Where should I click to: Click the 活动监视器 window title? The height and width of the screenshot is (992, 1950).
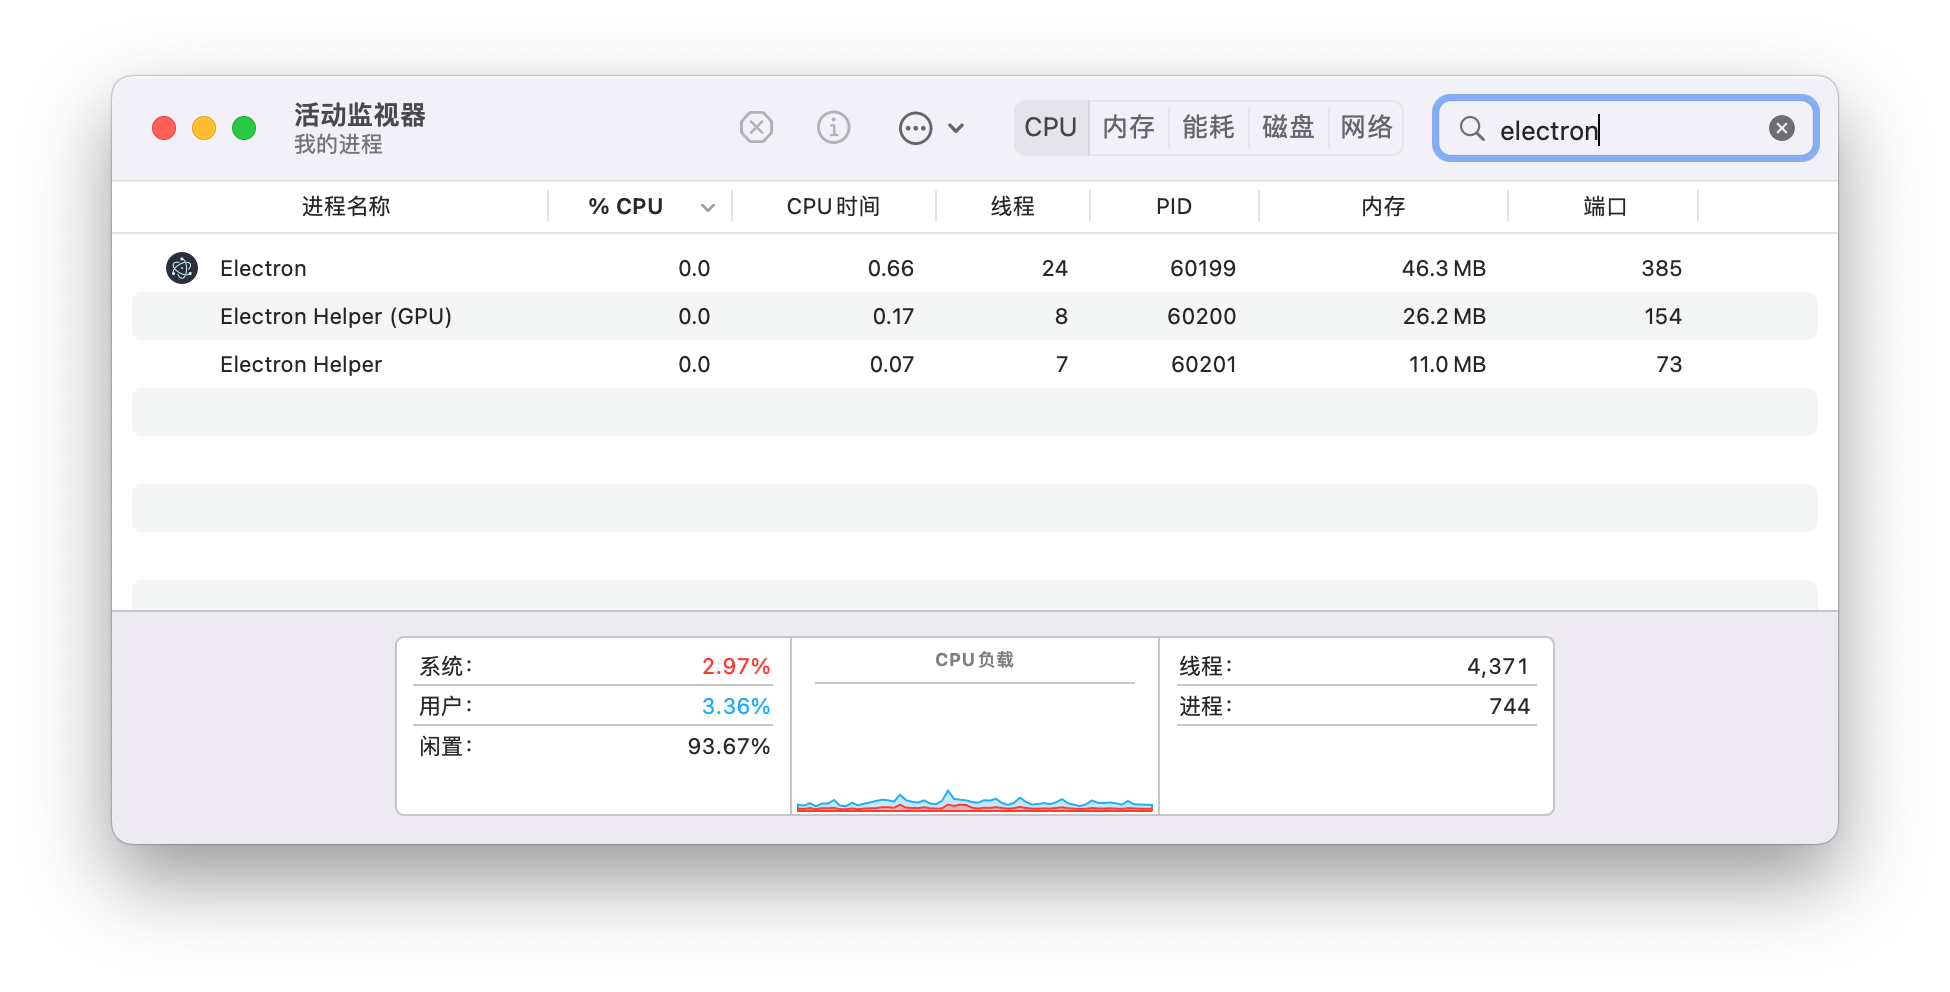click(x=360, y=115)
